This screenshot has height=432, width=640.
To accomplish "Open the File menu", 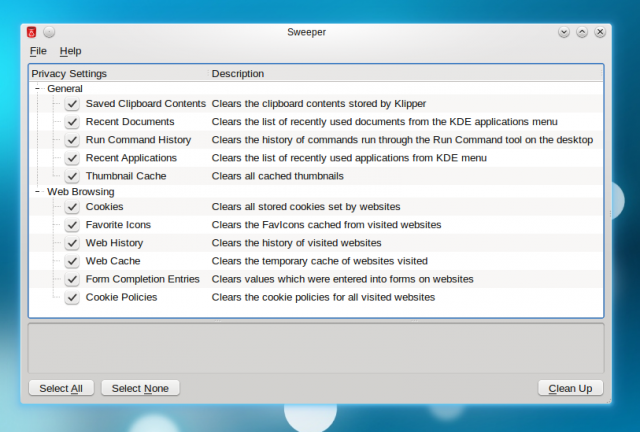I will 38,51.
